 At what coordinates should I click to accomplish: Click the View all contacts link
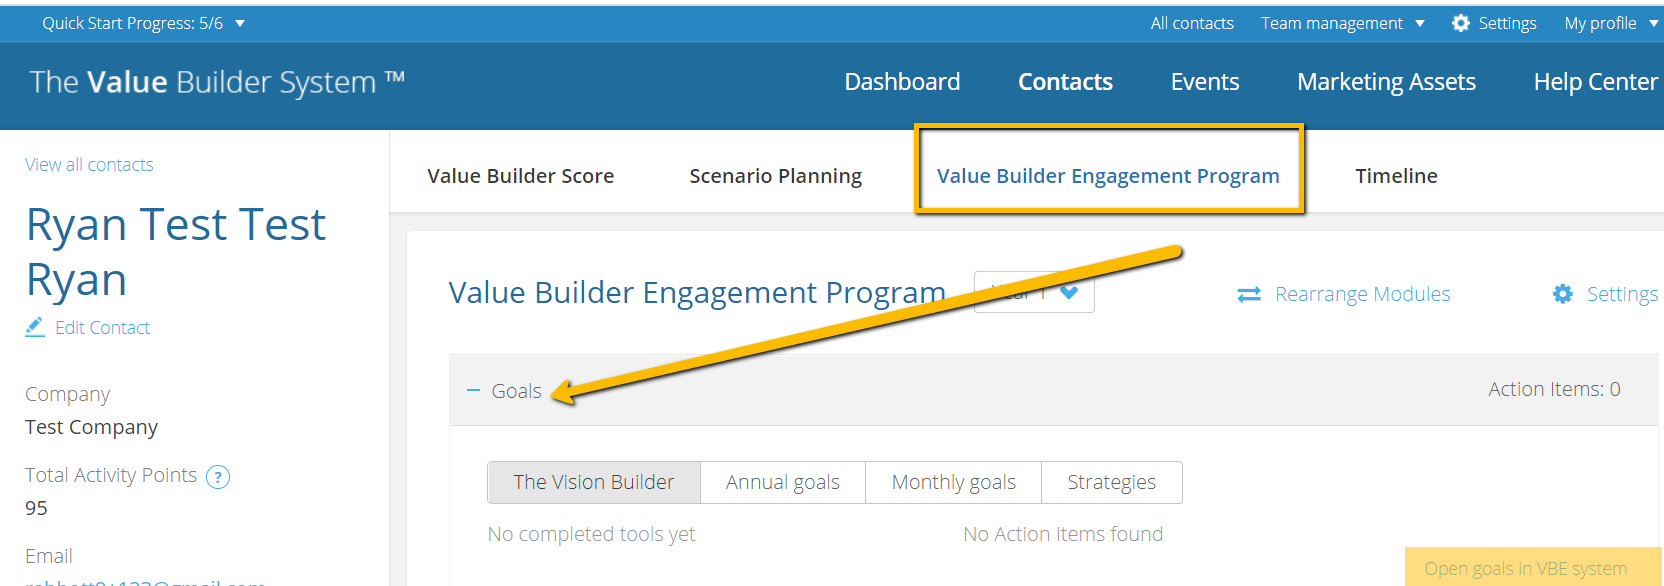[89, 165]
